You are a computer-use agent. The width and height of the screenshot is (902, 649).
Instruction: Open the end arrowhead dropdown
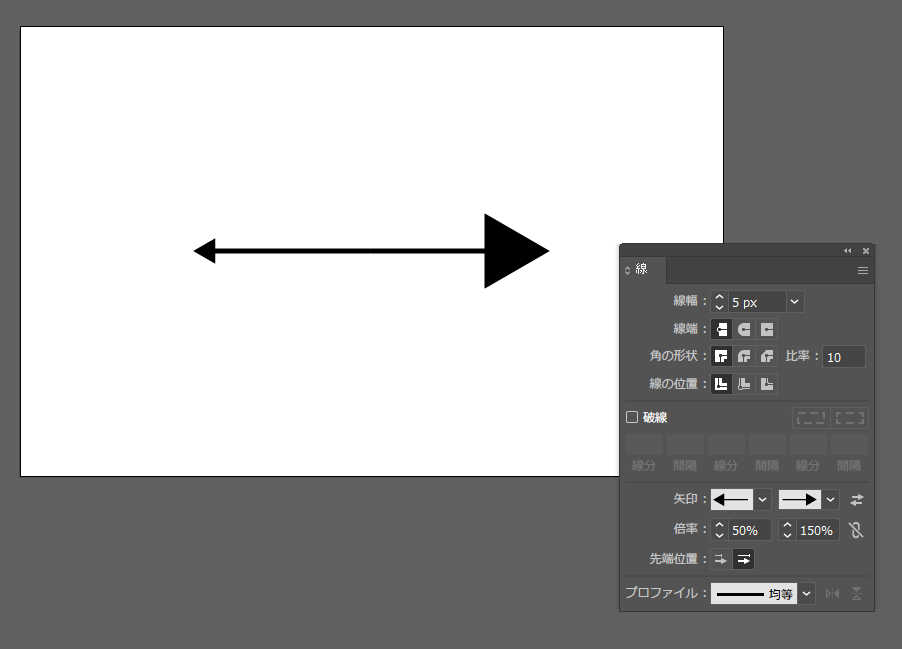[831, 500]
